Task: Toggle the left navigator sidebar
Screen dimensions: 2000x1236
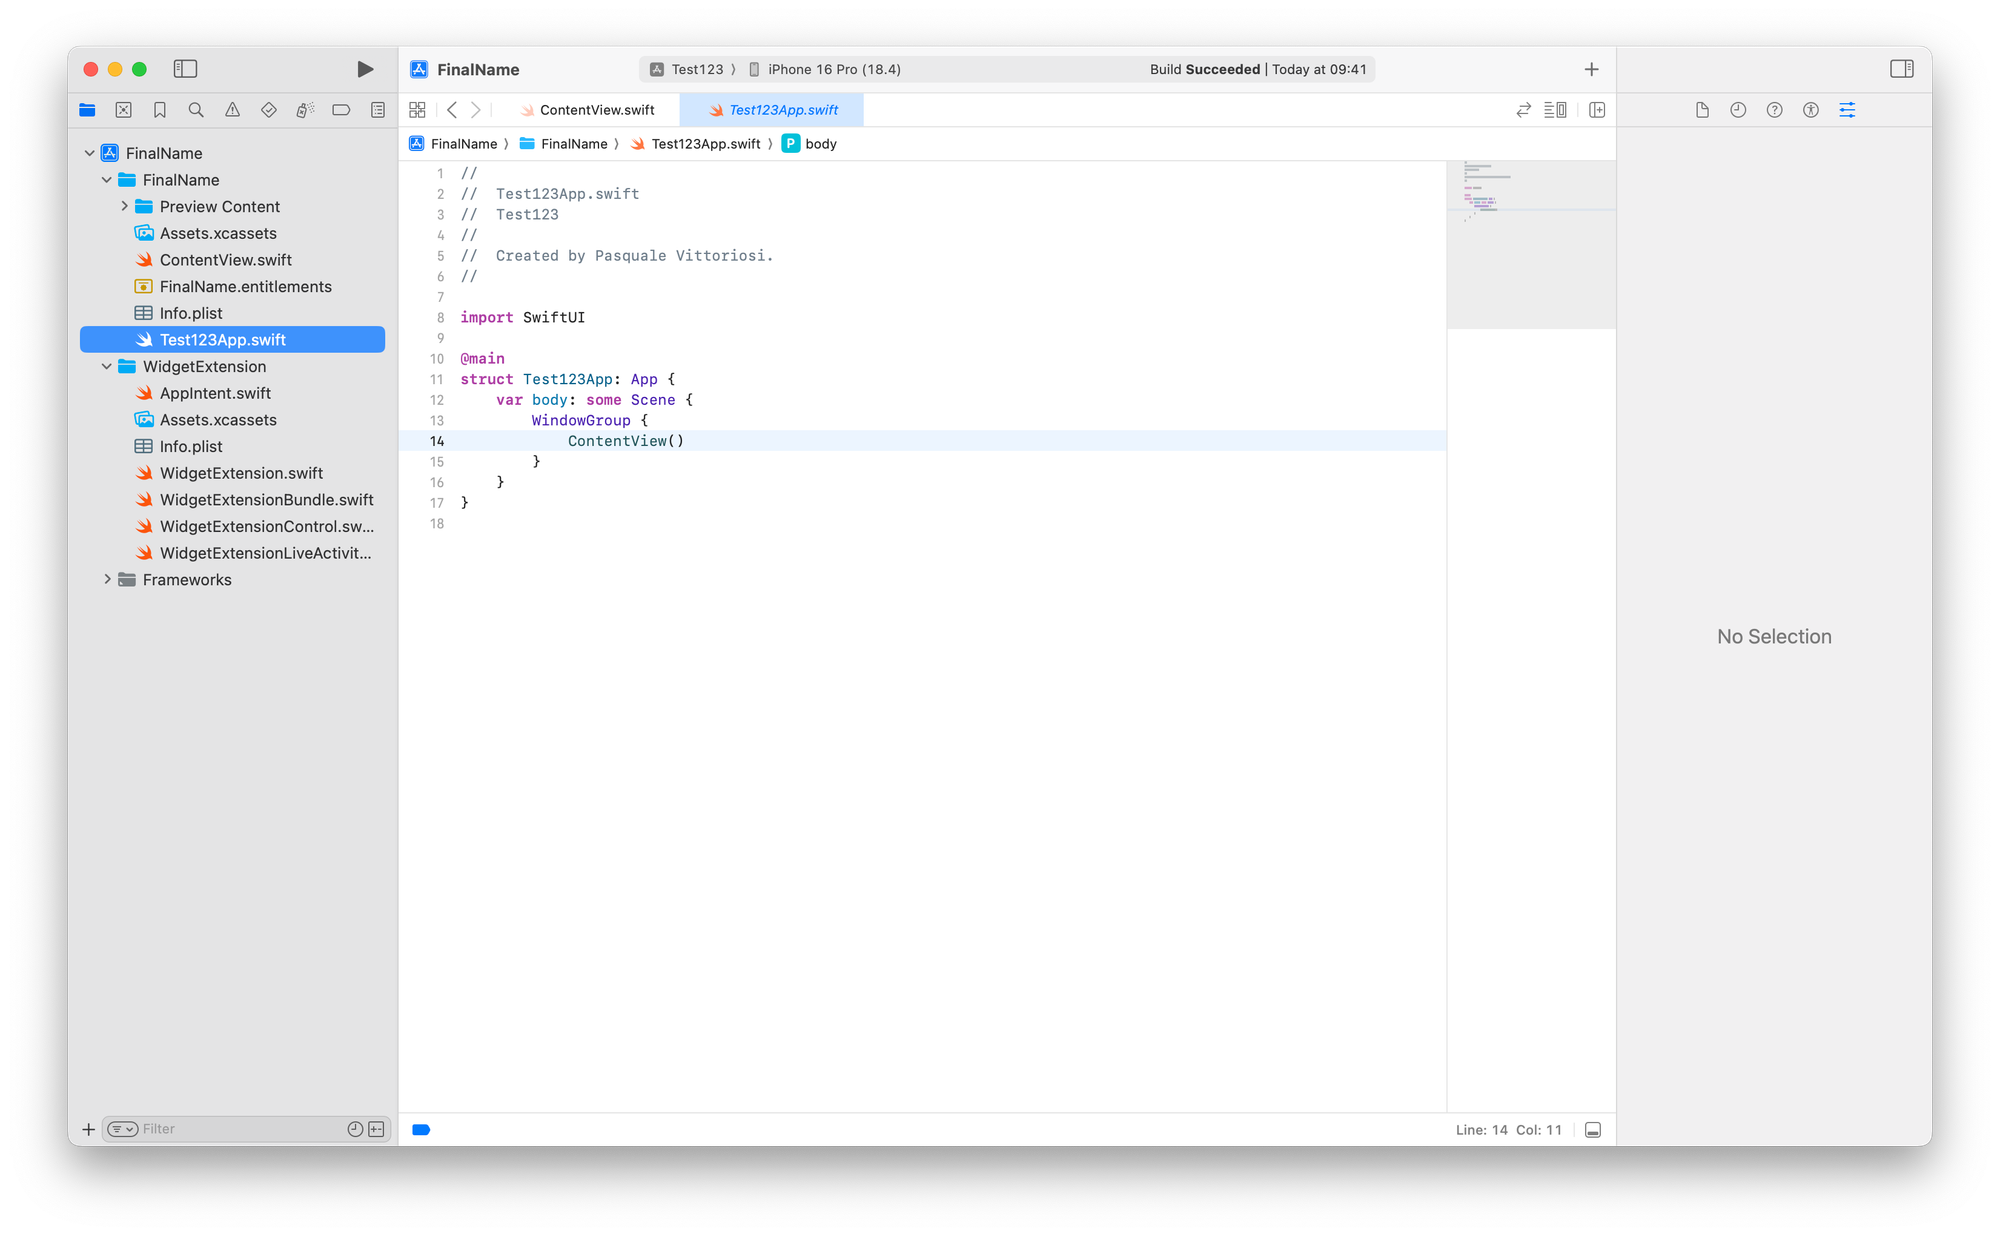Action: coord(185,69)
